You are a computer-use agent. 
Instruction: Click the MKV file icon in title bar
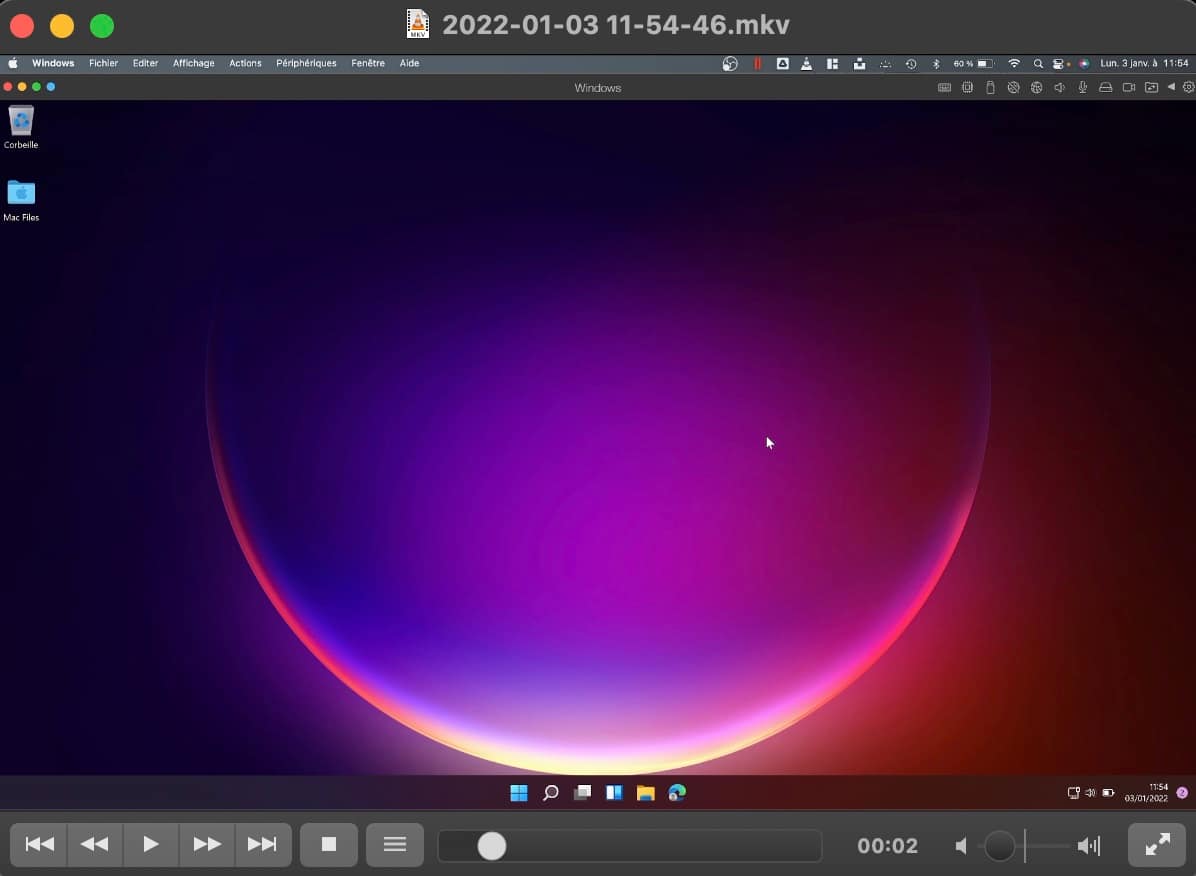[x=418, y=24]
